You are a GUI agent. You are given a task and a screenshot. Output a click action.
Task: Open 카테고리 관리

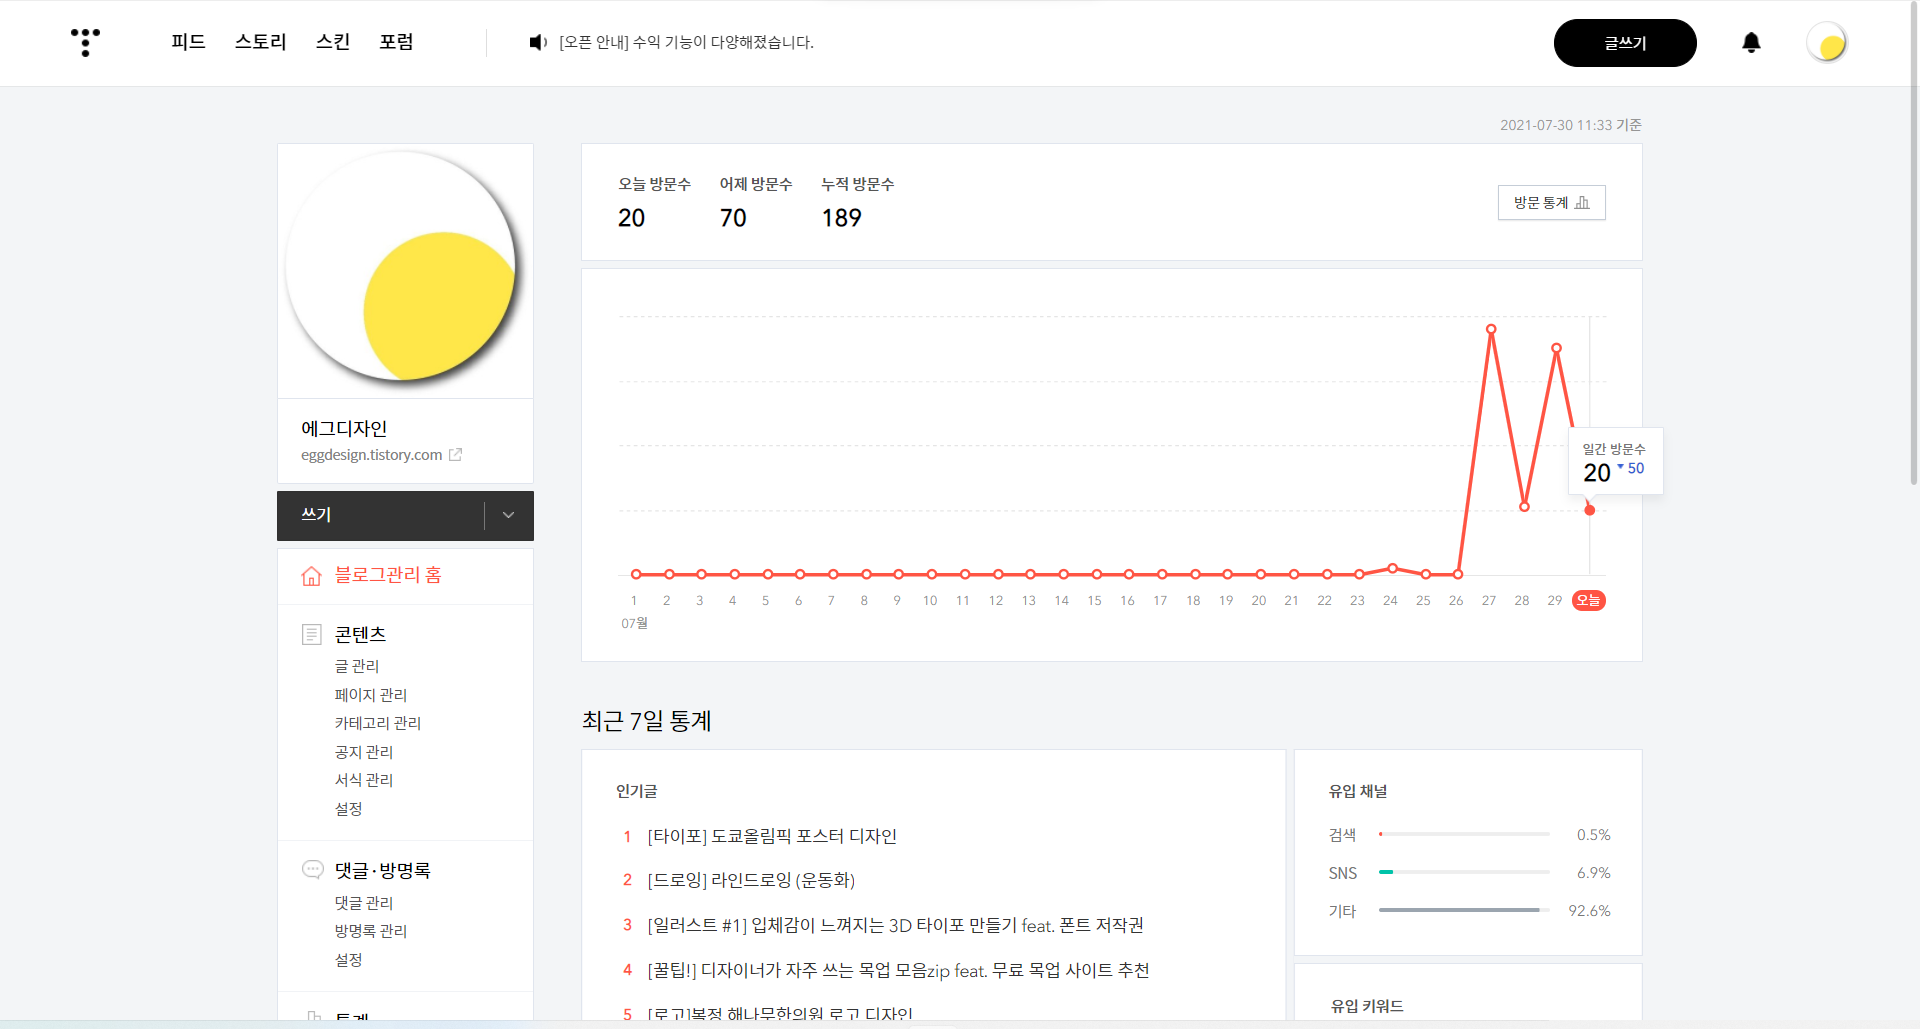(x=378, y=723)
